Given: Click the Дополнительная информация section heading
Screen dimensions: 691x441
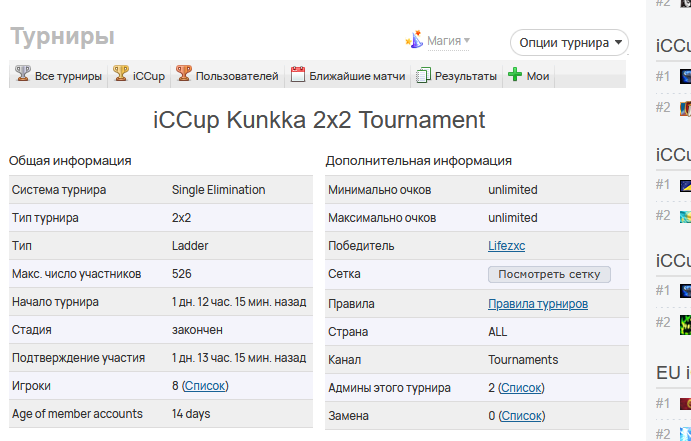Looking at the screenshot, I should 419,160.
